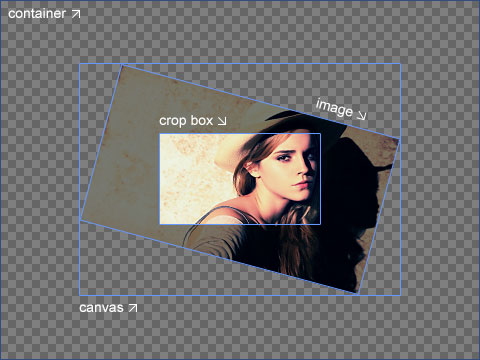Click the top-right corner of the canvas outline
The height and width of the screenshot is (360, 480).
coord(400,64)
